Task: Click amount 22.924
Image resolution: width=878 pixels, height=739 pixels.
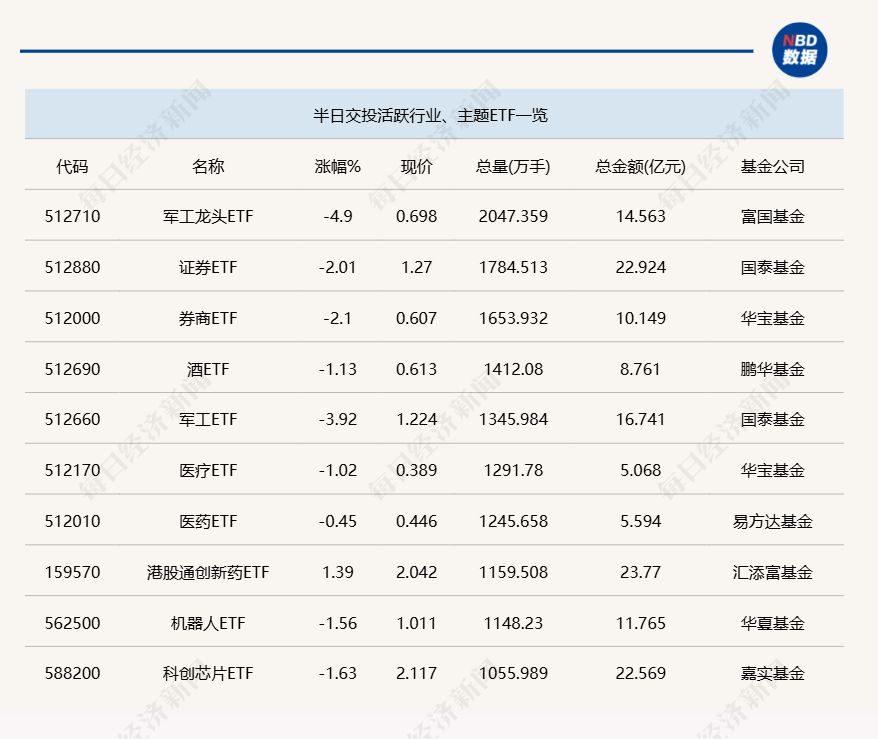Action: coord(641,267)
